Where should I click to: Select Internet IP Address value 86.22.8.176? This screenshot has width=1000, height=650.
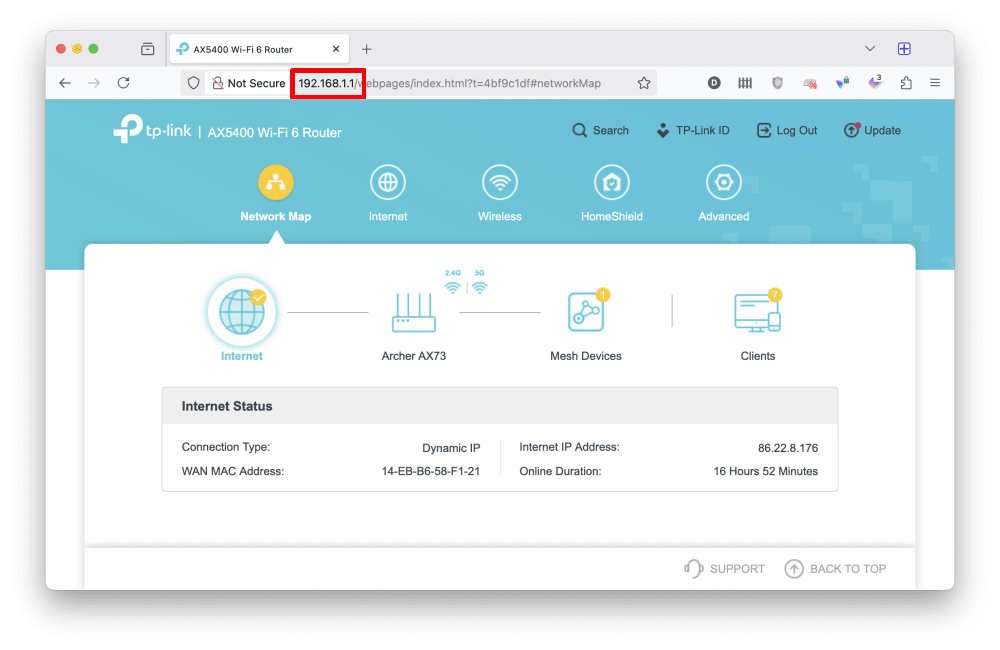788,448
